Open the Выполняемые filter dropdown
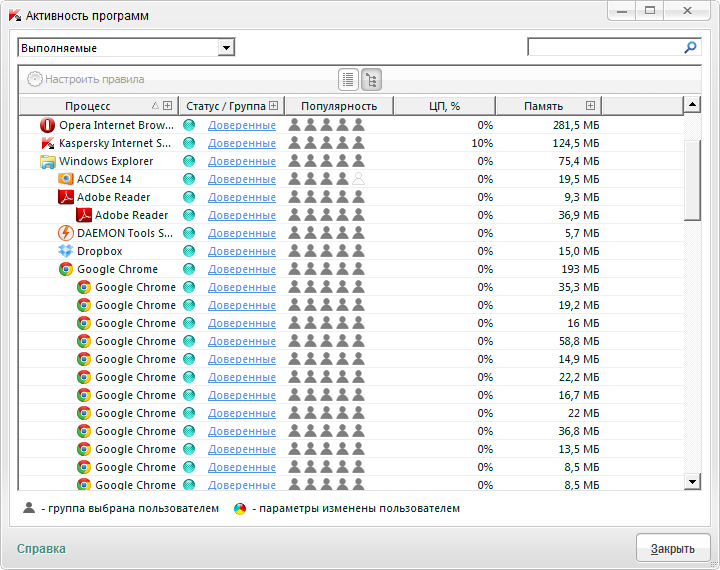This screenshot has height=570, width=720. (226, 48)
